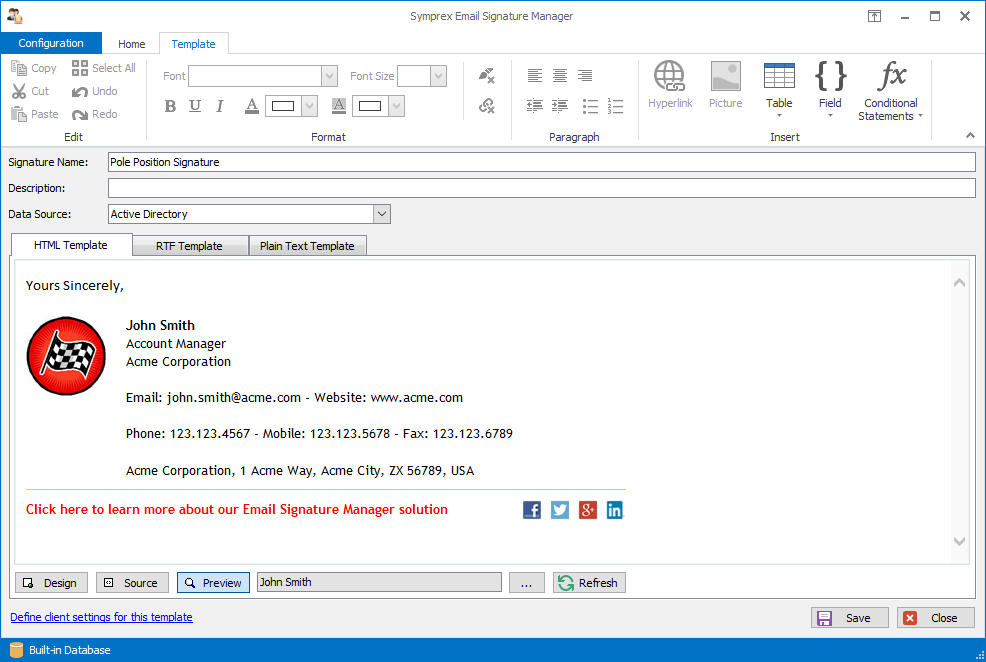
Task: Collapse the ribbon with the chevron
Action: [970, 135]
